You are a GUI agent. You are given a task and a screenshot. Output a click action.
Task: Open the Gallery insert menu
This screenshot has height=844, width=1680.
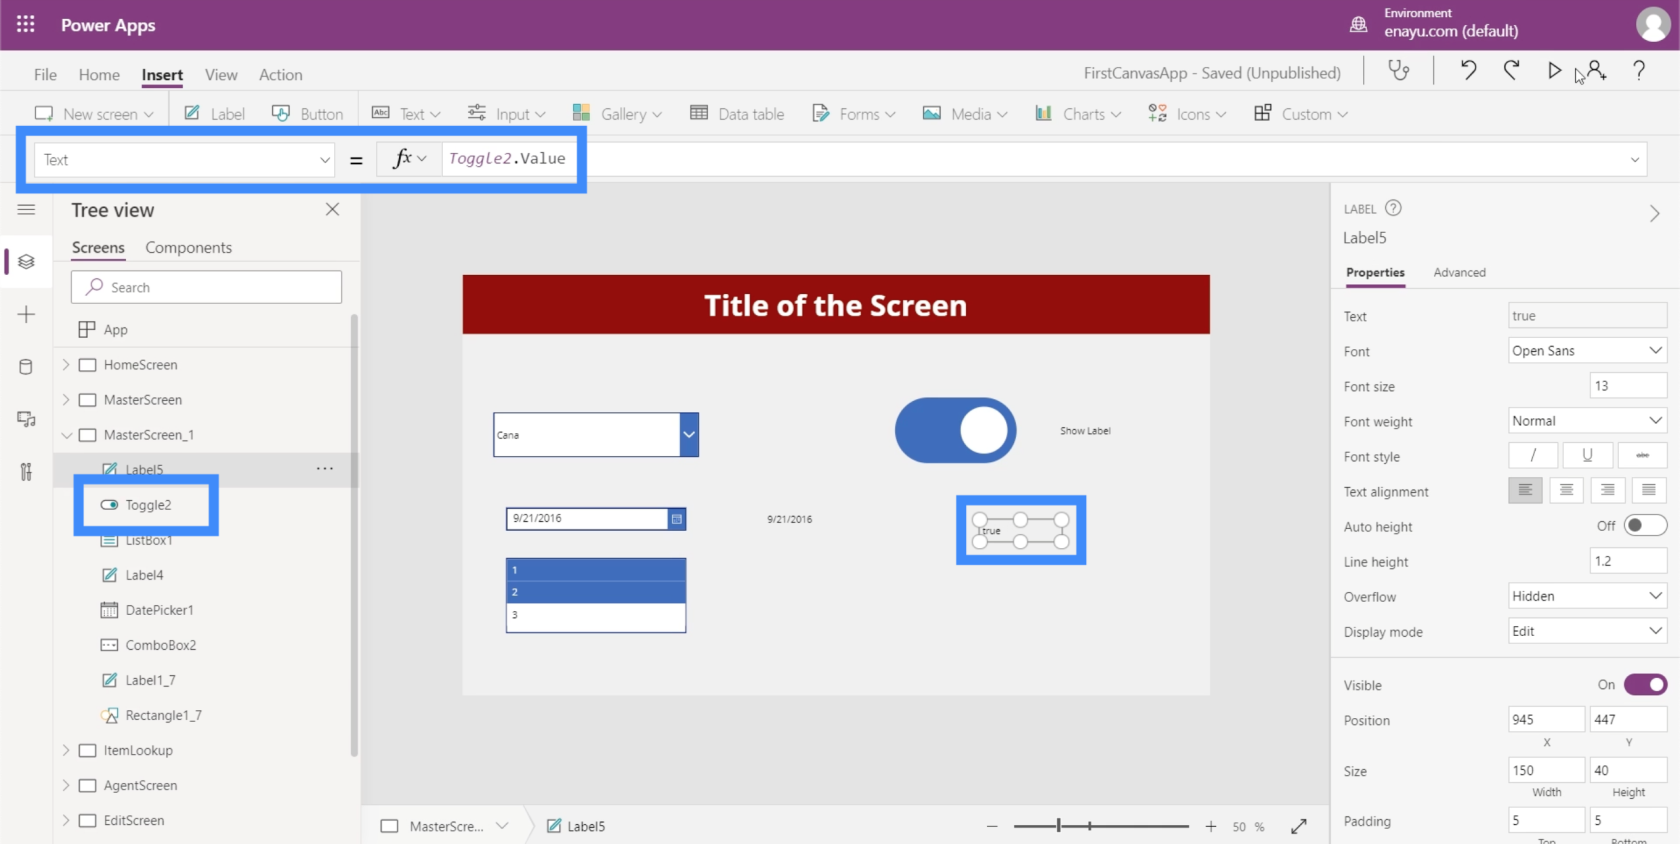click(617, 114)
